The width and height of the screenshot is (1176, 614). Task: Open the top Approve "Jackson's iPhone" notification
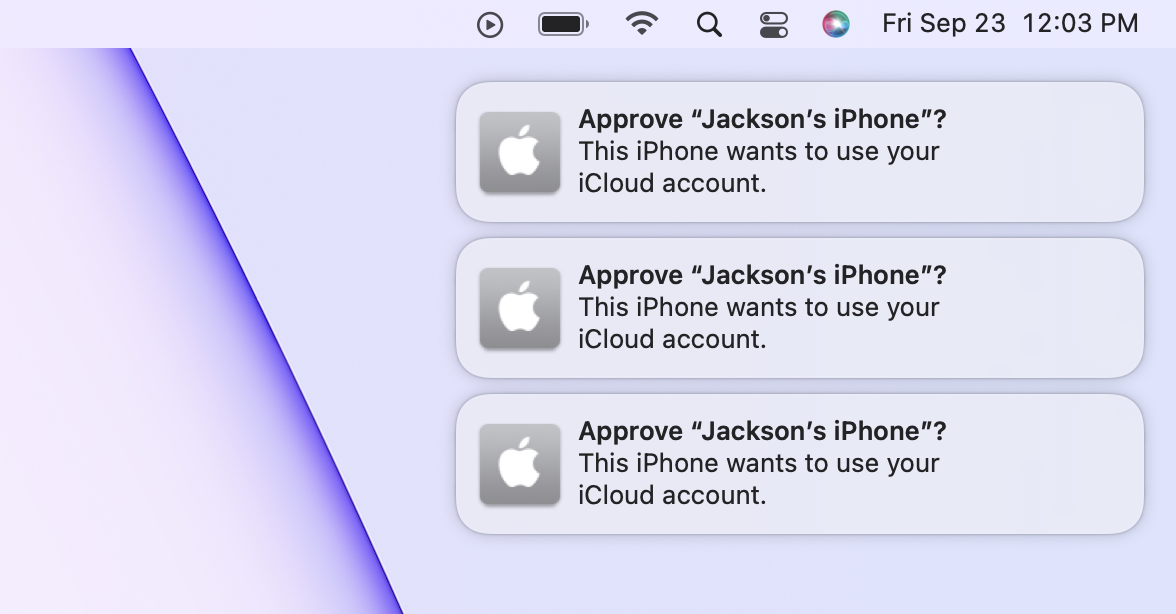[x=800, y=151]
